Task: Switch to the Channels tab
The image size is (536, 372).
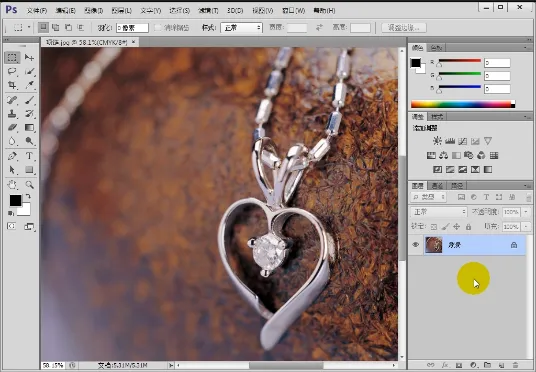Action: coord(438,186)
